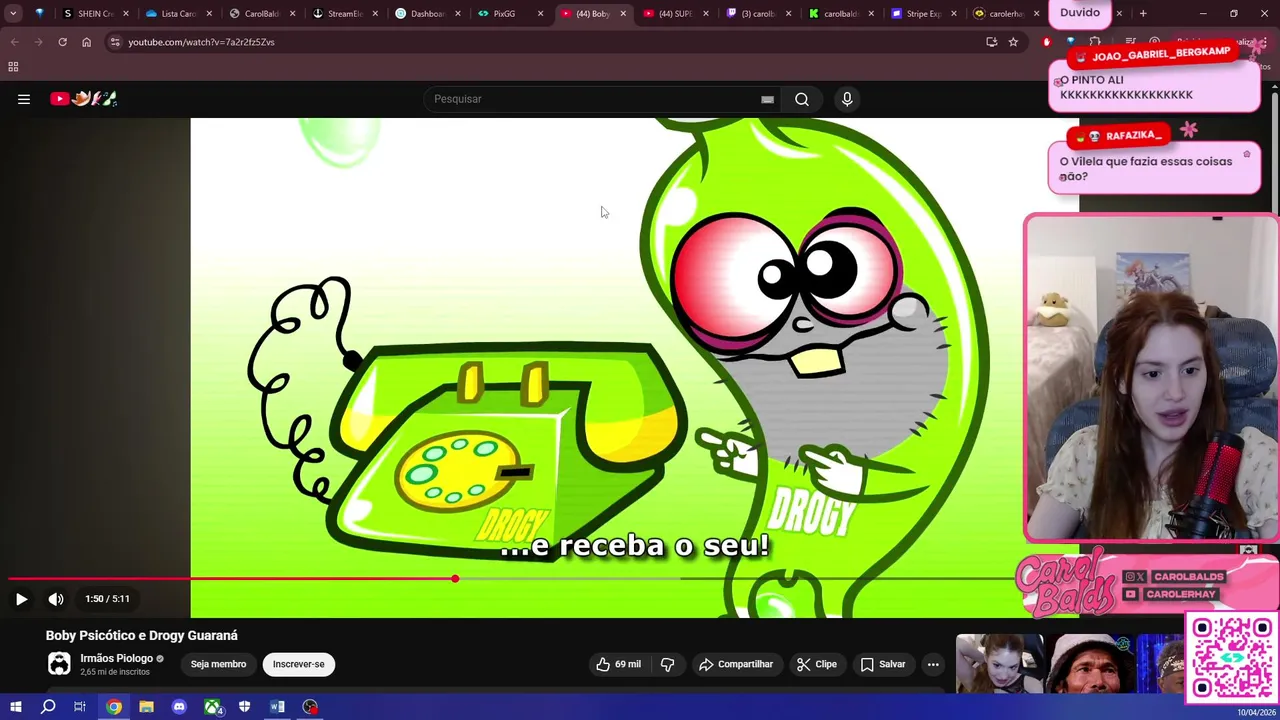The image size is (1280, 720).
Task: Switch to the Twitch (3) carolb tab
Action: [757, 14]
